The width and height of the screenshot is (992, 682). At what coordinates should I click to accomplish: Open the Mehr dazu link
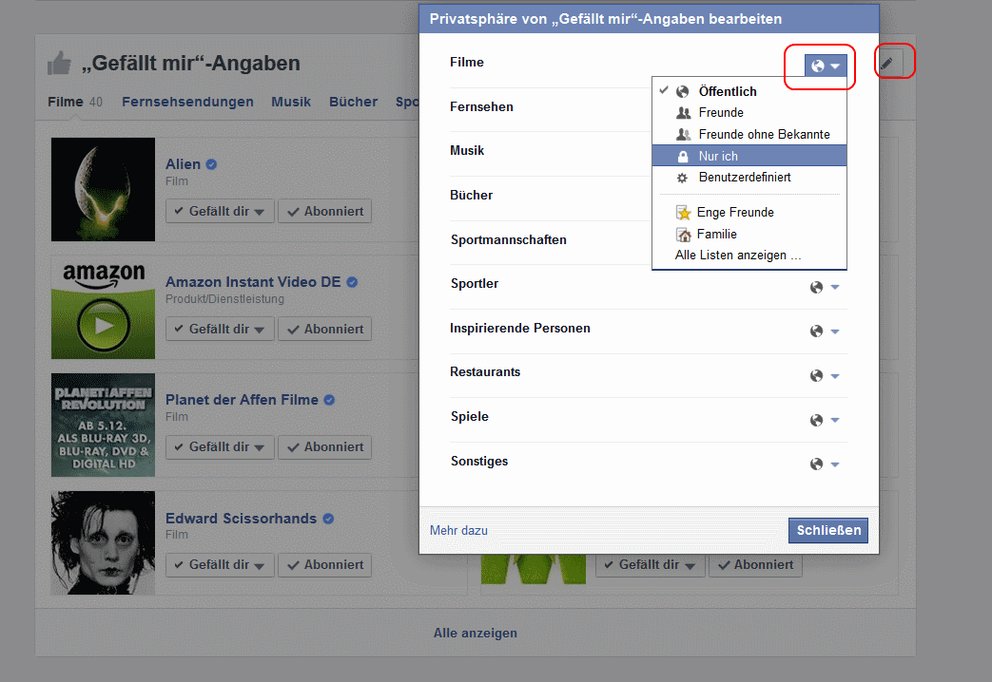[x=458, y=531]
